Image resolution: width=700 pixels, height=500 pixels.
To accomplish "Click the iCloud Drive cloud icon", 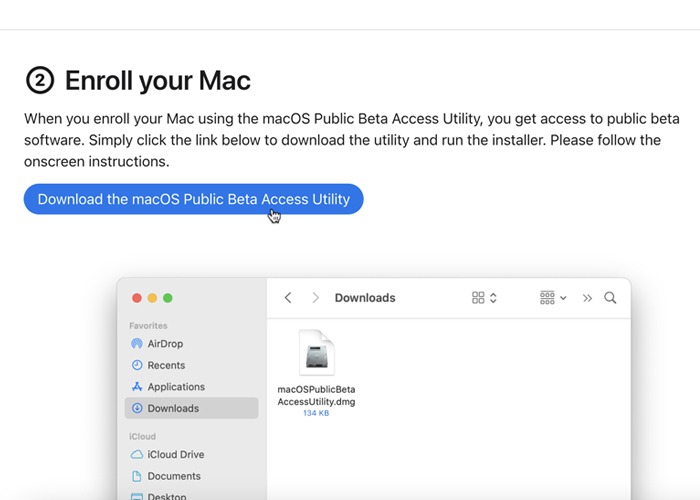I will (137, 454).
